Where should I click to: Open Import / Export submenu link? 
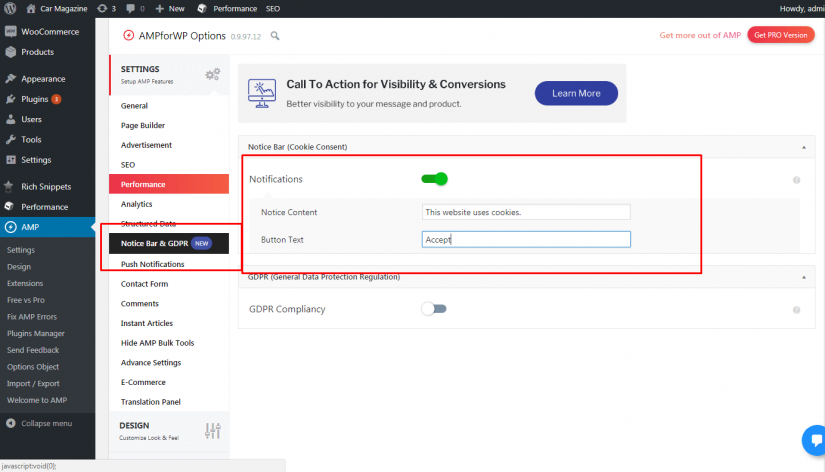(x=33, y=384)
